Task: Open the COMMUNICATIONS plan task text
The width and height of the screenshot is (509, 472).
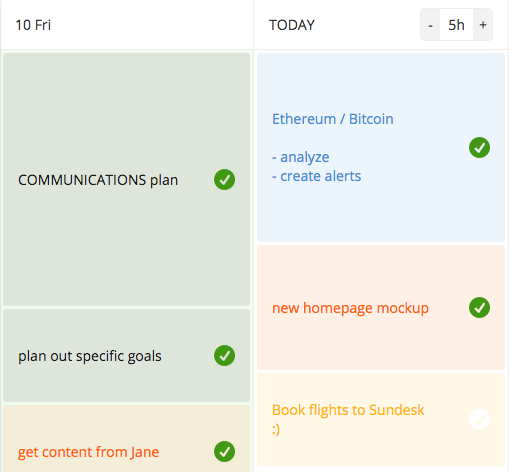Action: pos(98,180)
